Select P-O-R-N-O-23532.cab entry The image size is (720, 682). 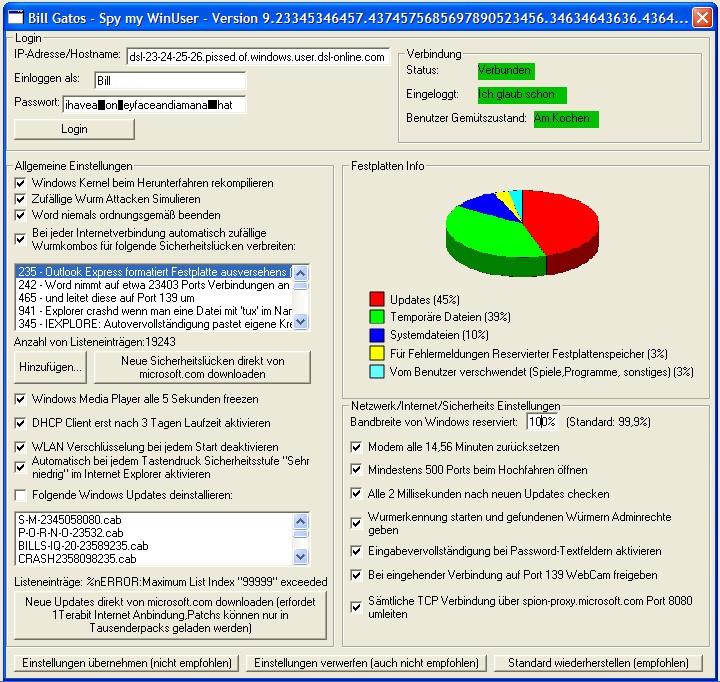click(154, 533)
